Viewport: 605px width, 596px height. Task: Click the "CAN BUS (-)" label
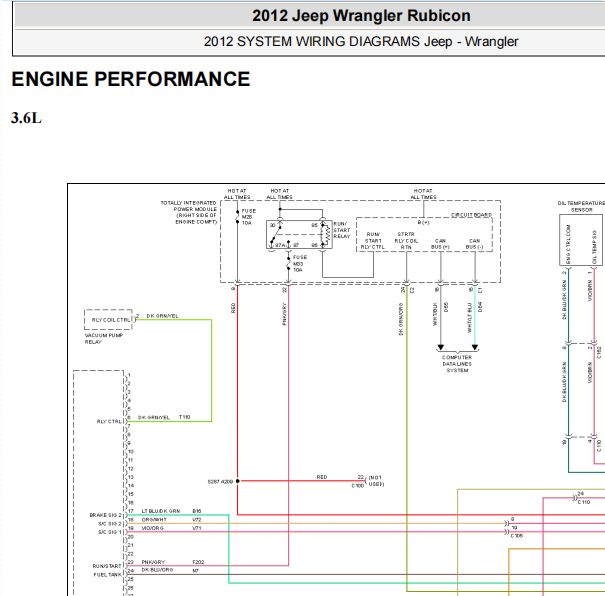tap(474, 244)
